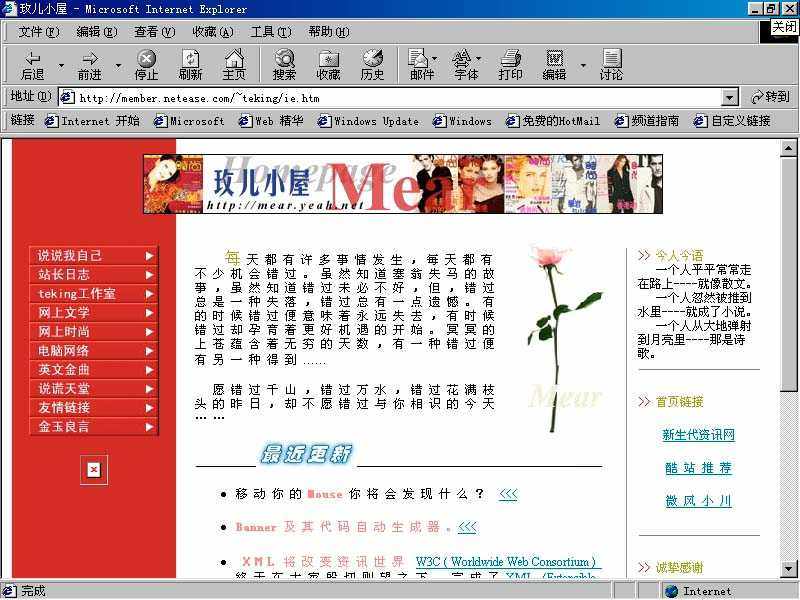The image size is (800, 600).
Task: Click the 刷新 (Refresh) toolbar icon
Action: (189, 63)
